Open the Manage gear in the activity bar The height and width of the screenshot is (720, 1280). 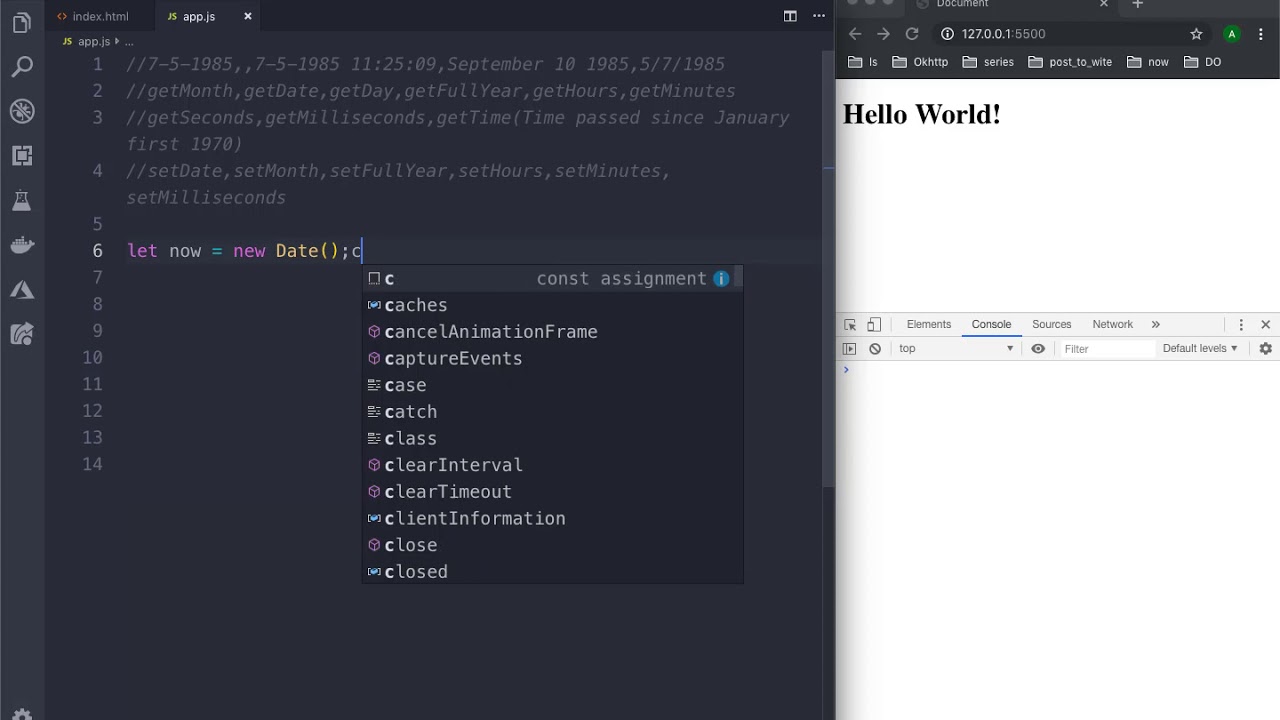pos(22,714)
